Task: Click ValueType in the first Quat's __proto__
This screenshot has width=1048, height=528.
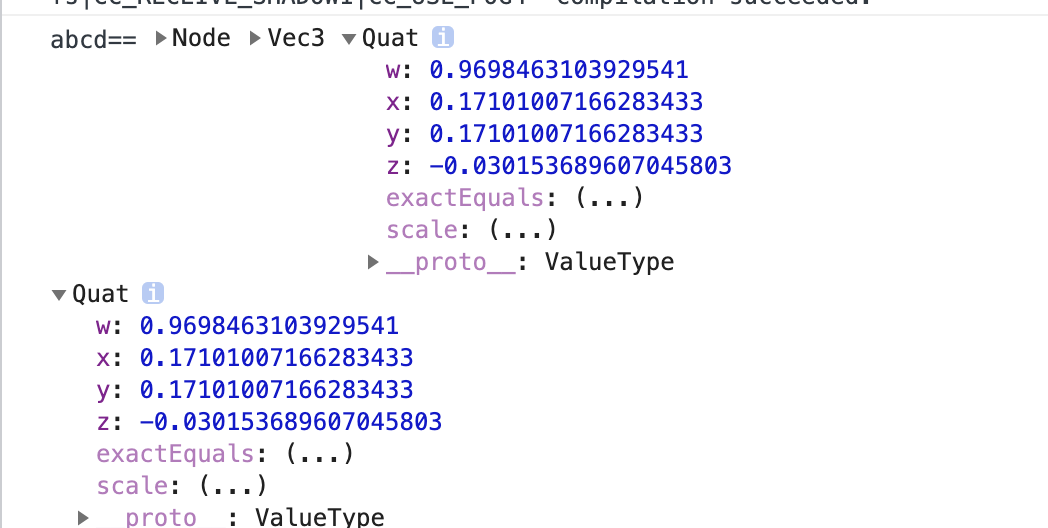Action: tap(610, 262)
